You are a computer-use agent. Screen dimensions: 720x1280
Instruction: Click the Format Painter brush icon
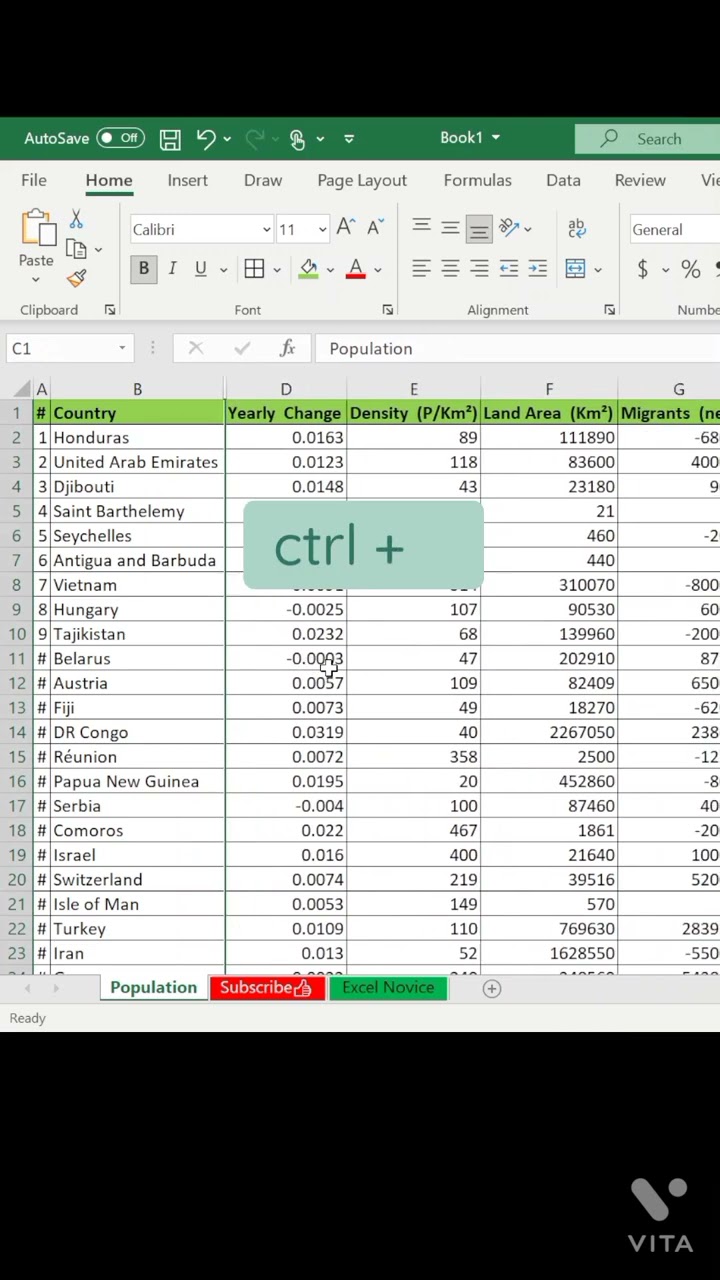(77, 278)
